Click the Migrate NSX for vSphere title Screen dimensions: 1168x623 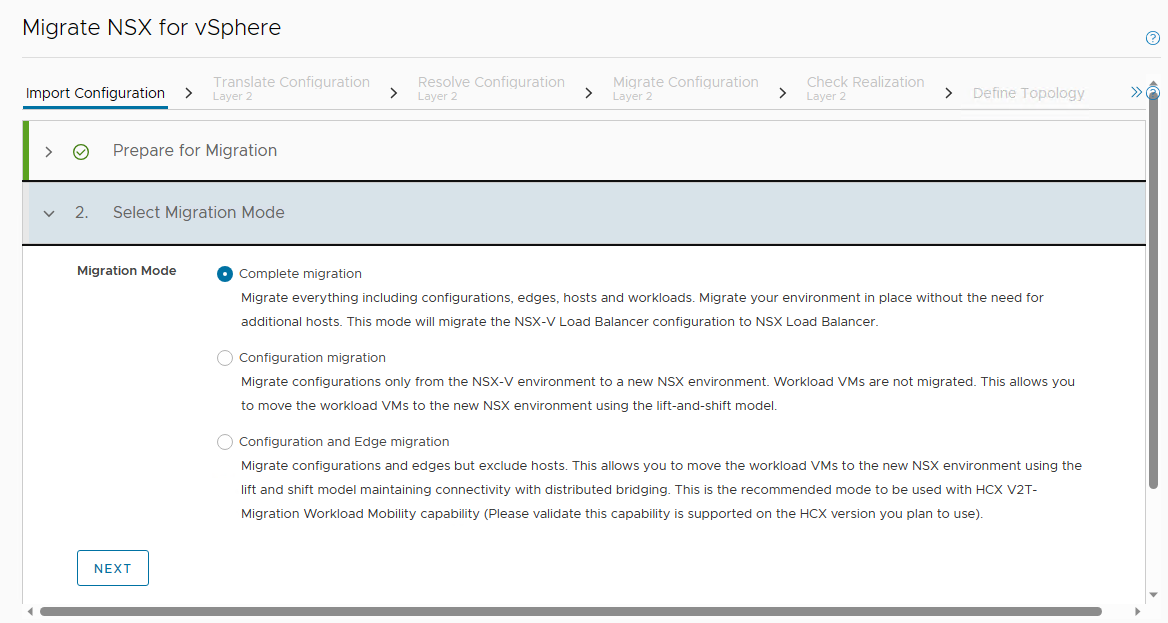[152, 28]
